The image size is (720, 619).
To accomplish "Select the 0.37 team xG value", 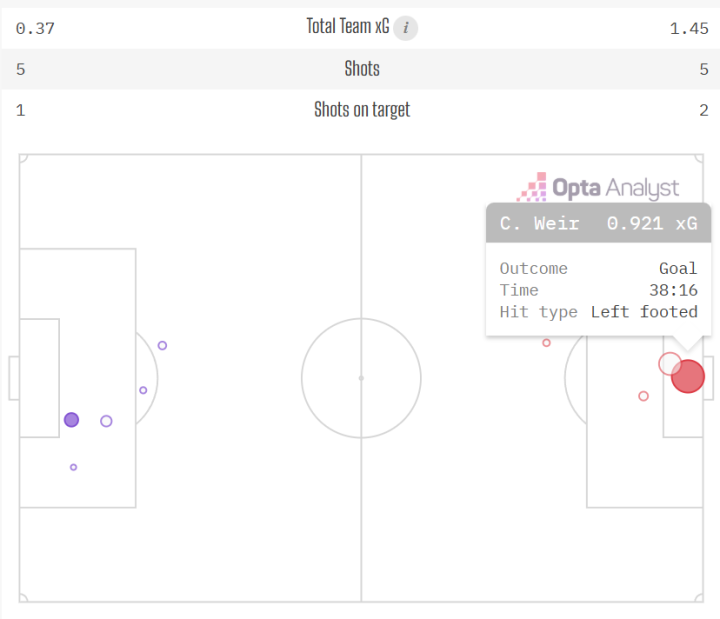I will 35,28.
